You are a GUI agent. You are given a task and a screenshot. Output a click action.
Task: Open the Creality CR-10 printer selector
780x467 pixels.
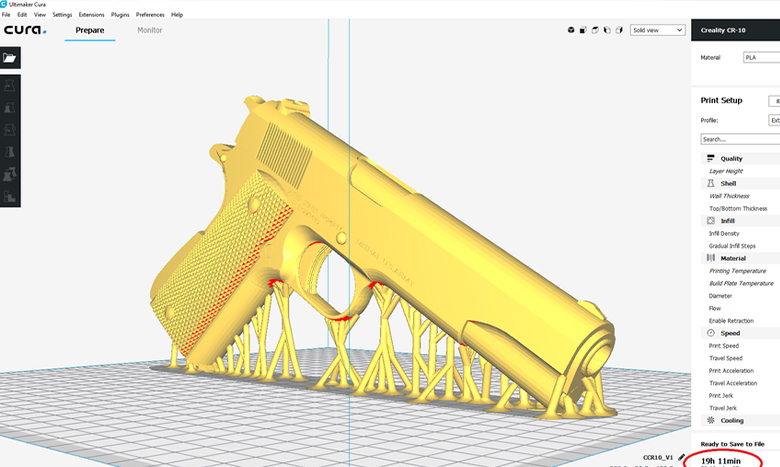click(736, 30)
